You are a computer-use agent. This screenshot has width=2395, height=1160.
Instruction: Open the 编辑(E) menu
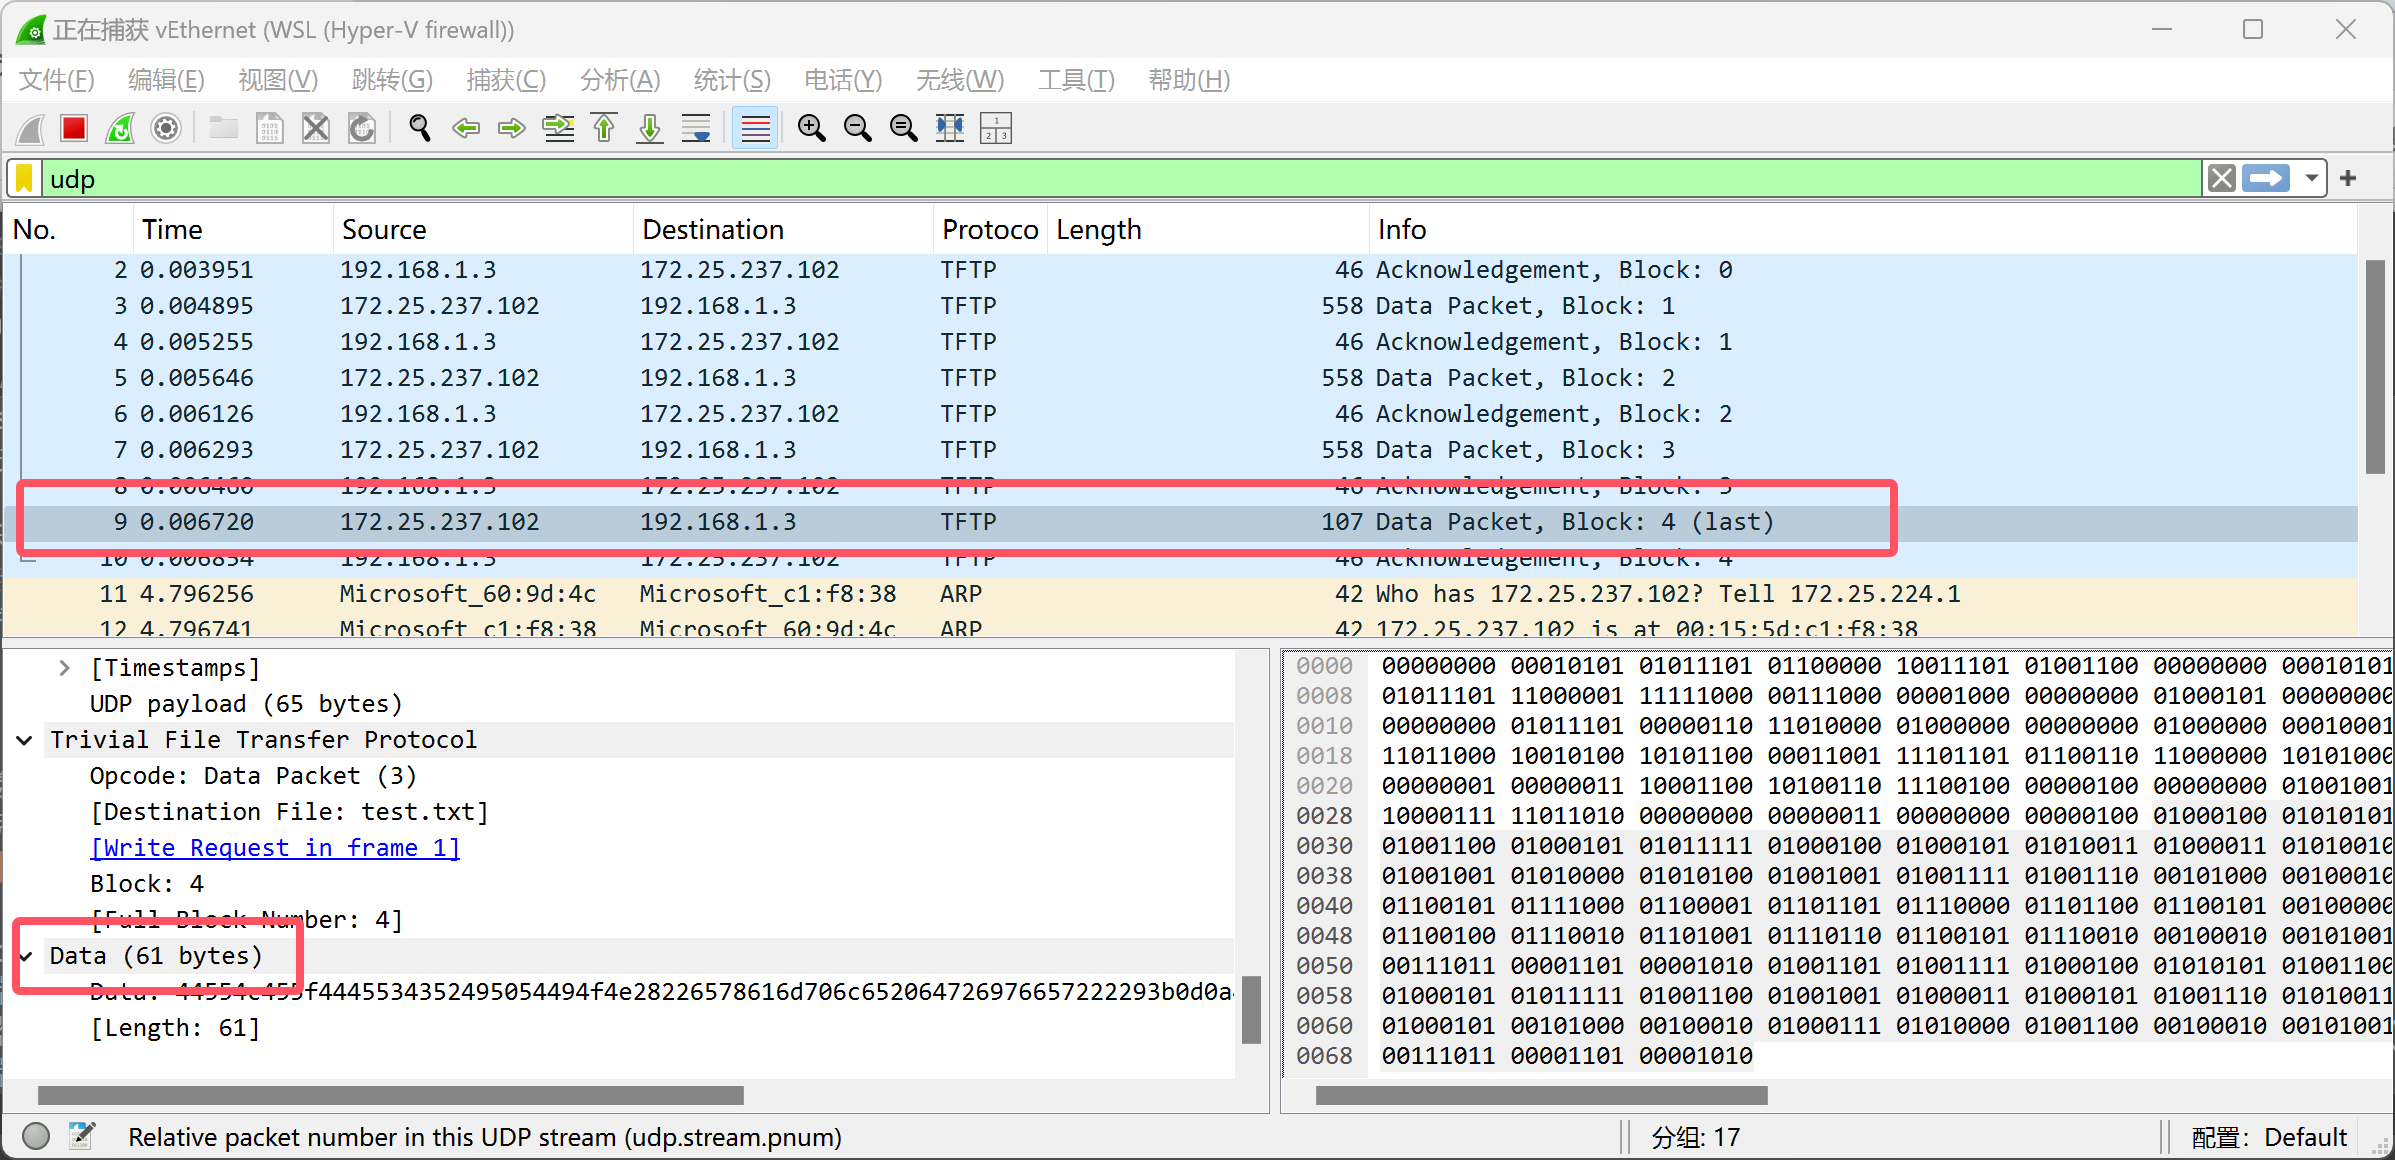166,80
